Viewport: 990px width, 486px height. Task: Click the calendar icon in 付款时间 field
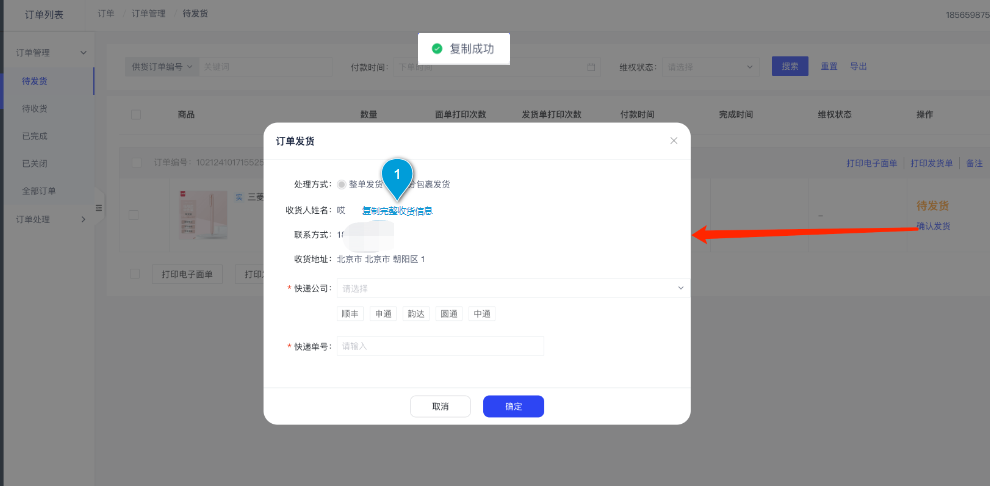(590, 67)
